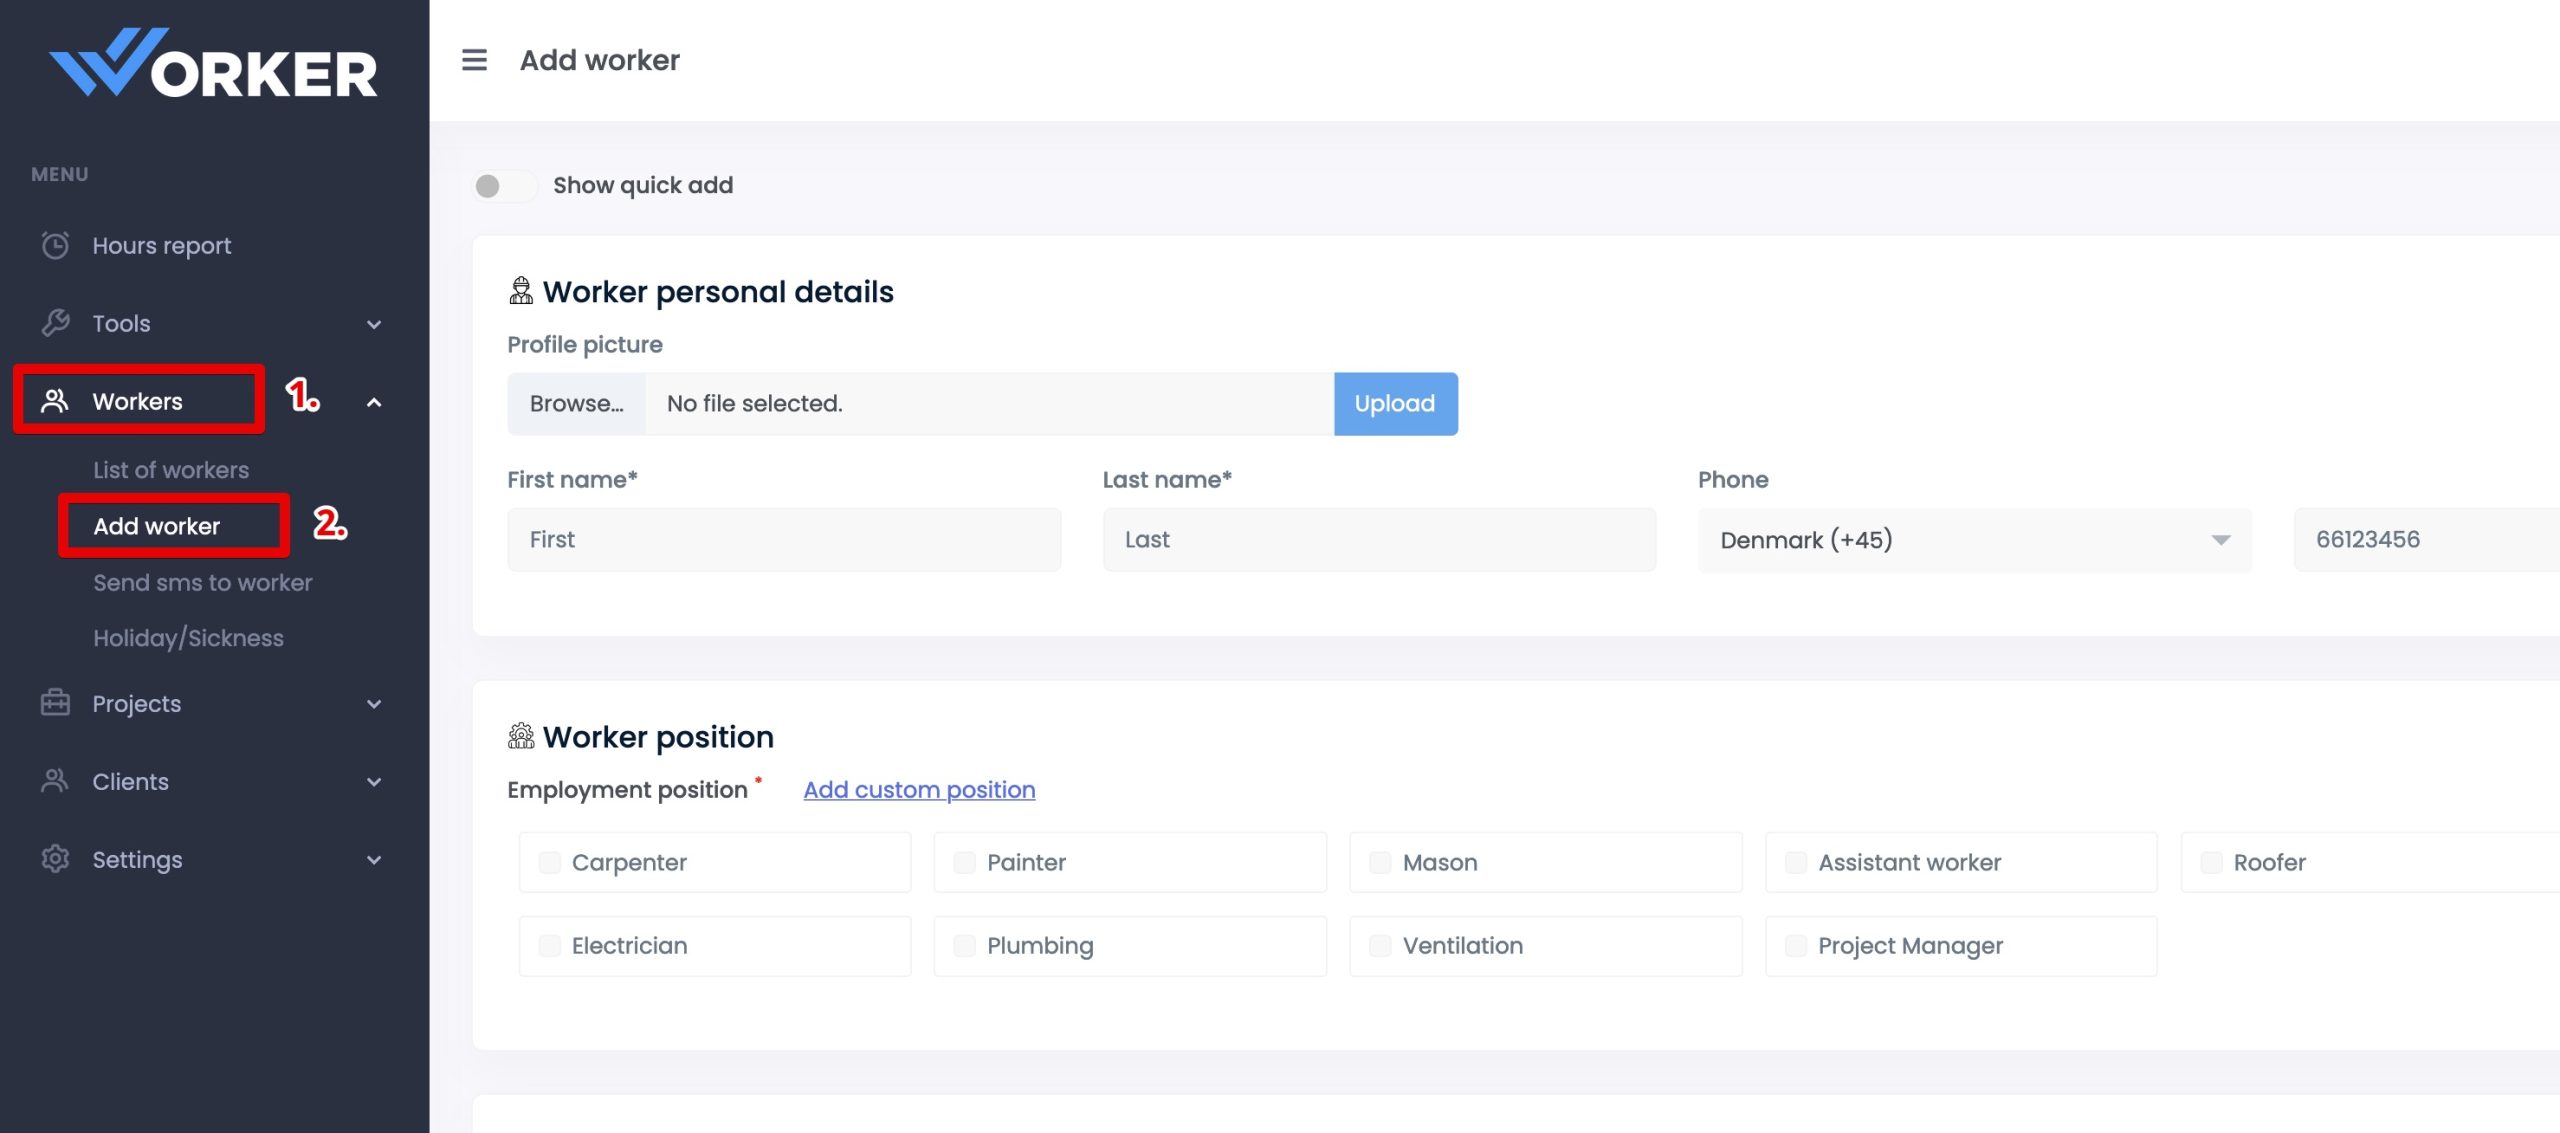This screenshot has width=2560, height=1133.
Task: Expand the Projects menu chevron
Action: [374, 704]
